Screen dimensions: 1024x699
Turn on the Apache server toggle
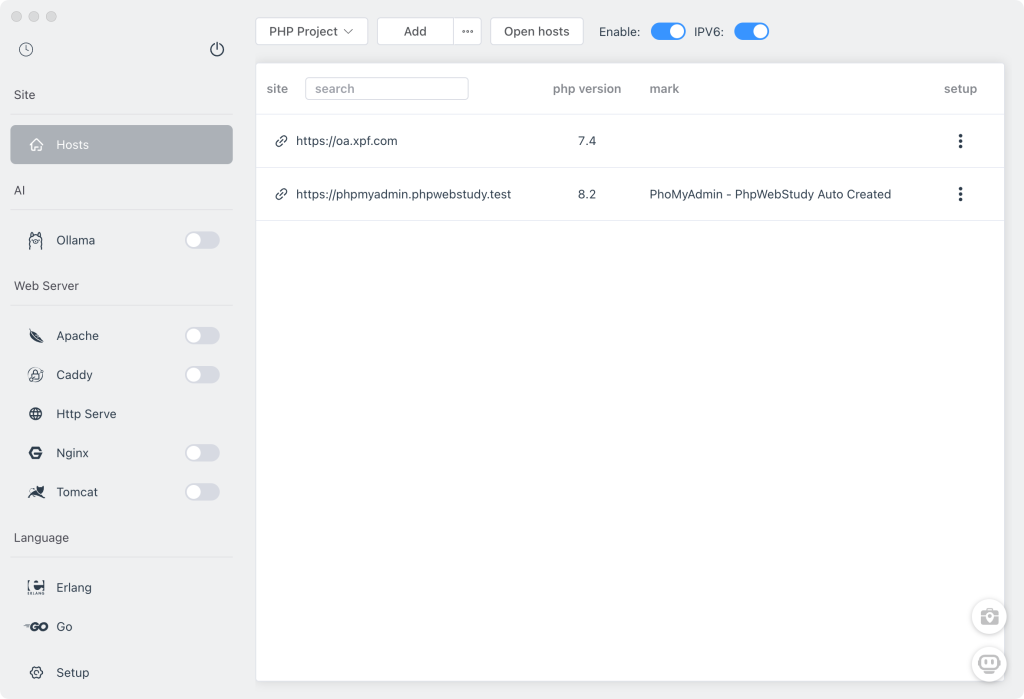202,336
